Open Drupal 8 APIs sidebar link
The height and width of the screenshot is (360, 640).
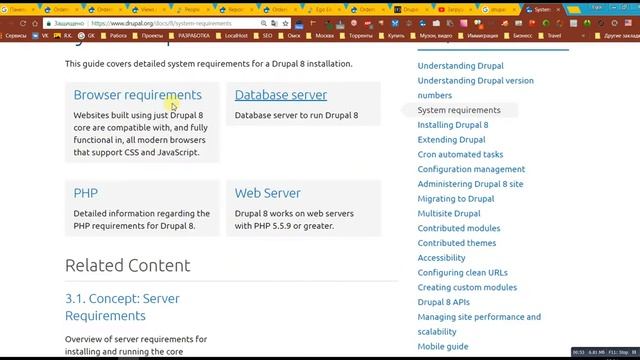coord(444,302)
